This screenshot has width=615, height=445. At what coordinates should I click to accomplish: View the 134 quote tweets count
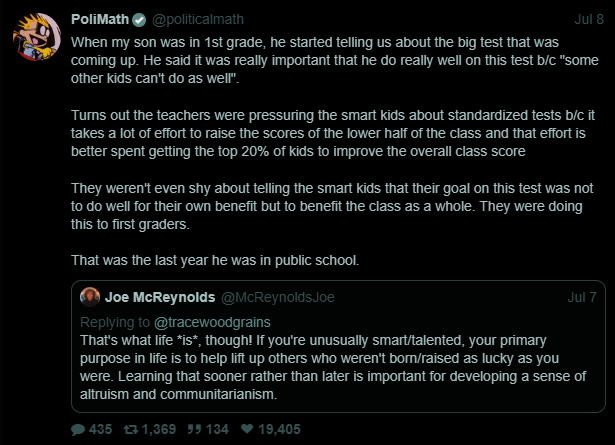click(x=217, y=429)
